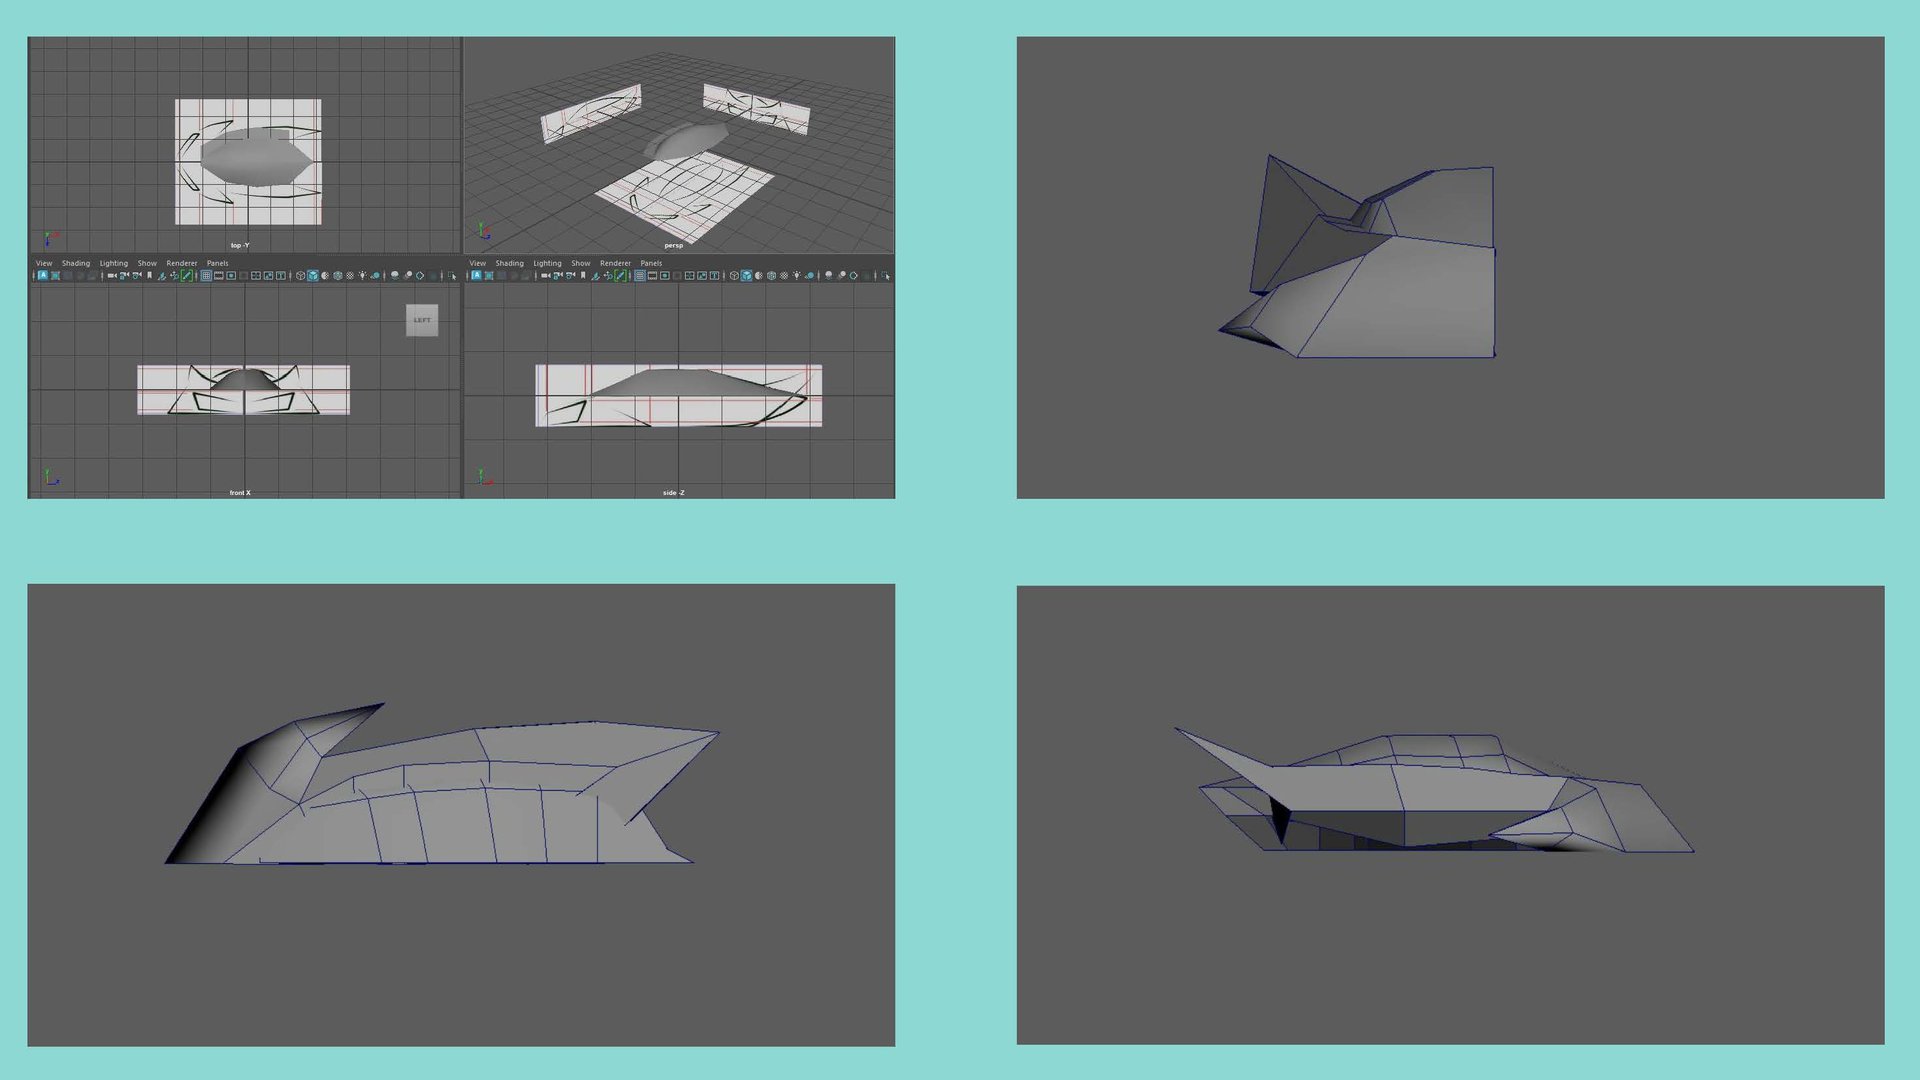Open Renderer menu in side view panel

tap(616, 263)
